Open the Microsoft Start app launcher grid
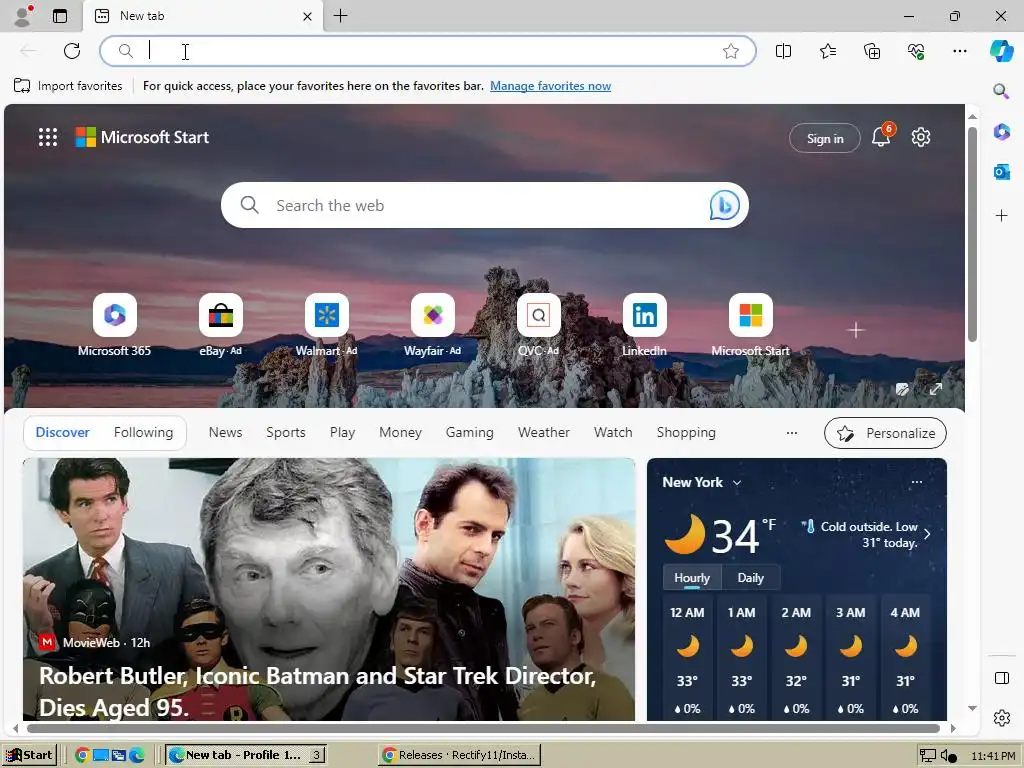1024x768 pixels. (x=48, y=137)
